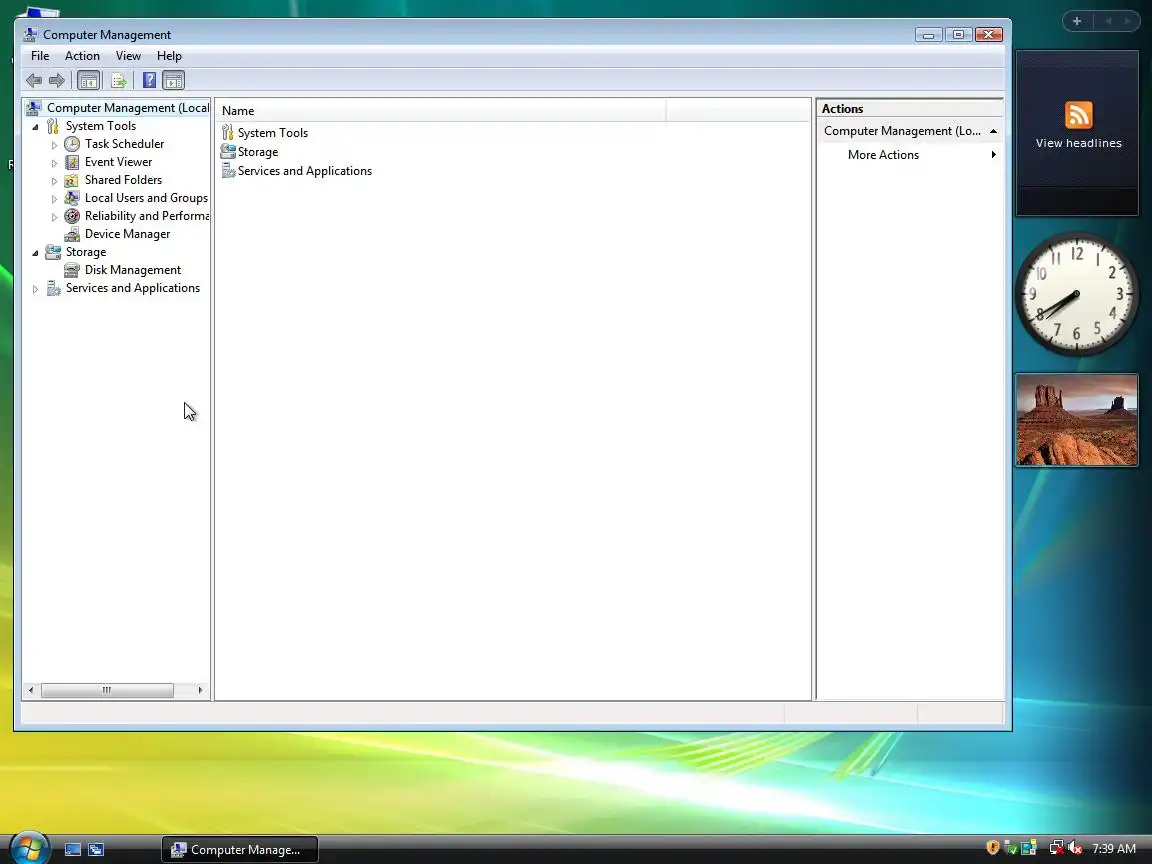Go forward with the toolbar Forward arrow

[57, 80]
